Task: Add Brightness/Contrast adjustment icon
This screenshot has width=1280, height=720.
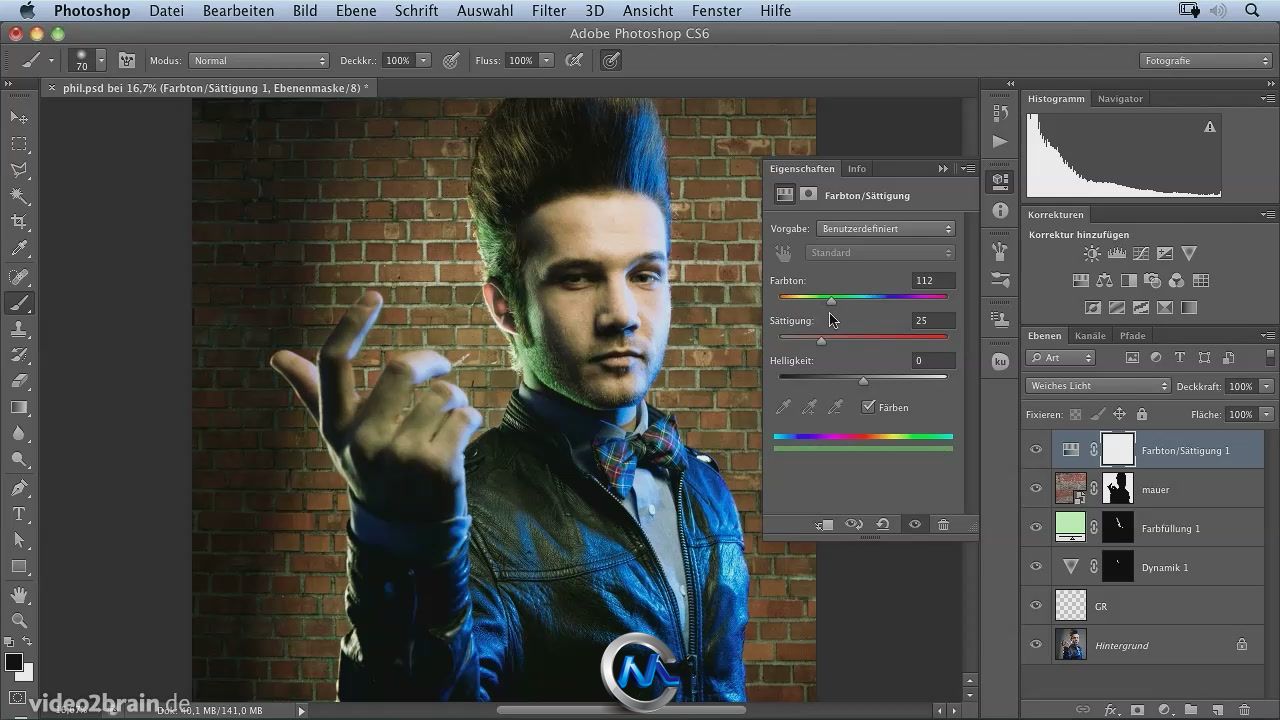Action: coord(1092,254)
